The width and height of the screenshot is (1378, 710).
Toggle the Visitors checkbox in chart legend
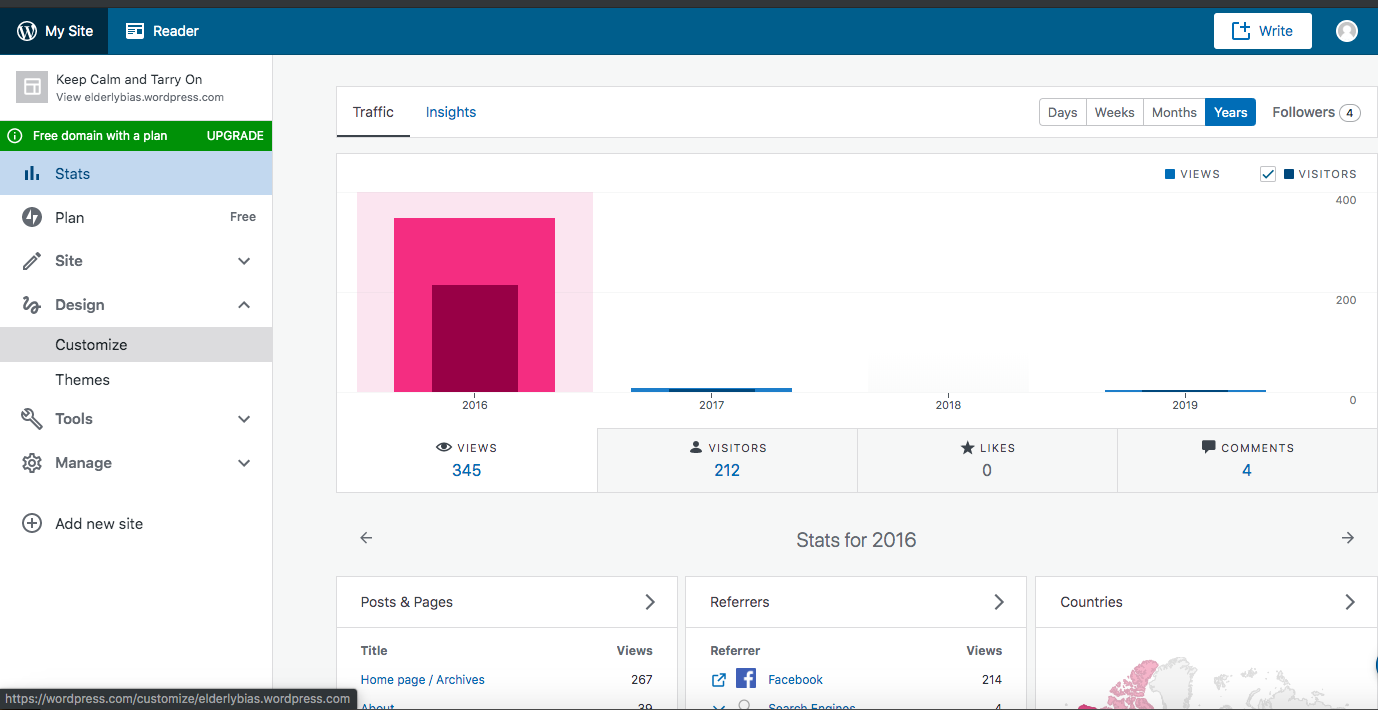coord(1268,174)
